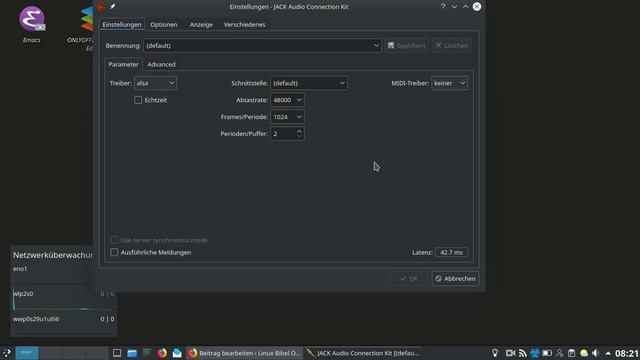The height and width of the screenshot is (360, 640).
Task: Increase Perioden/Puffer with the up arrow
Action: click(x=299, y=131)
